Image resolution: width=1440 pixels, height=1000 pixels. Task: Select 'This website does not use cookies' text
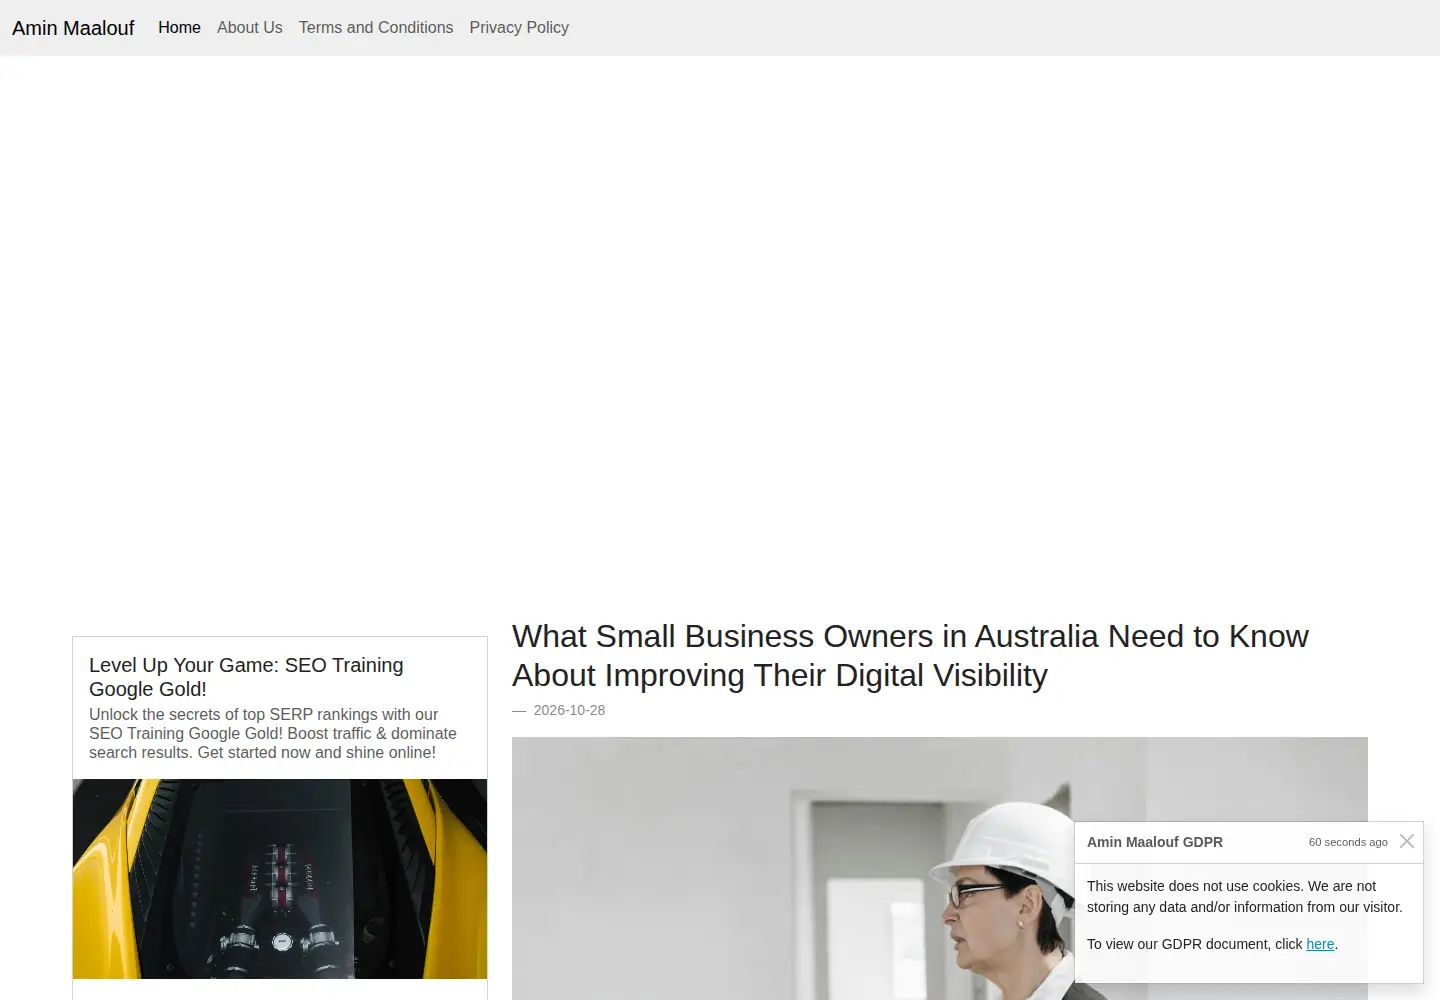click(x=1245, y=896)
